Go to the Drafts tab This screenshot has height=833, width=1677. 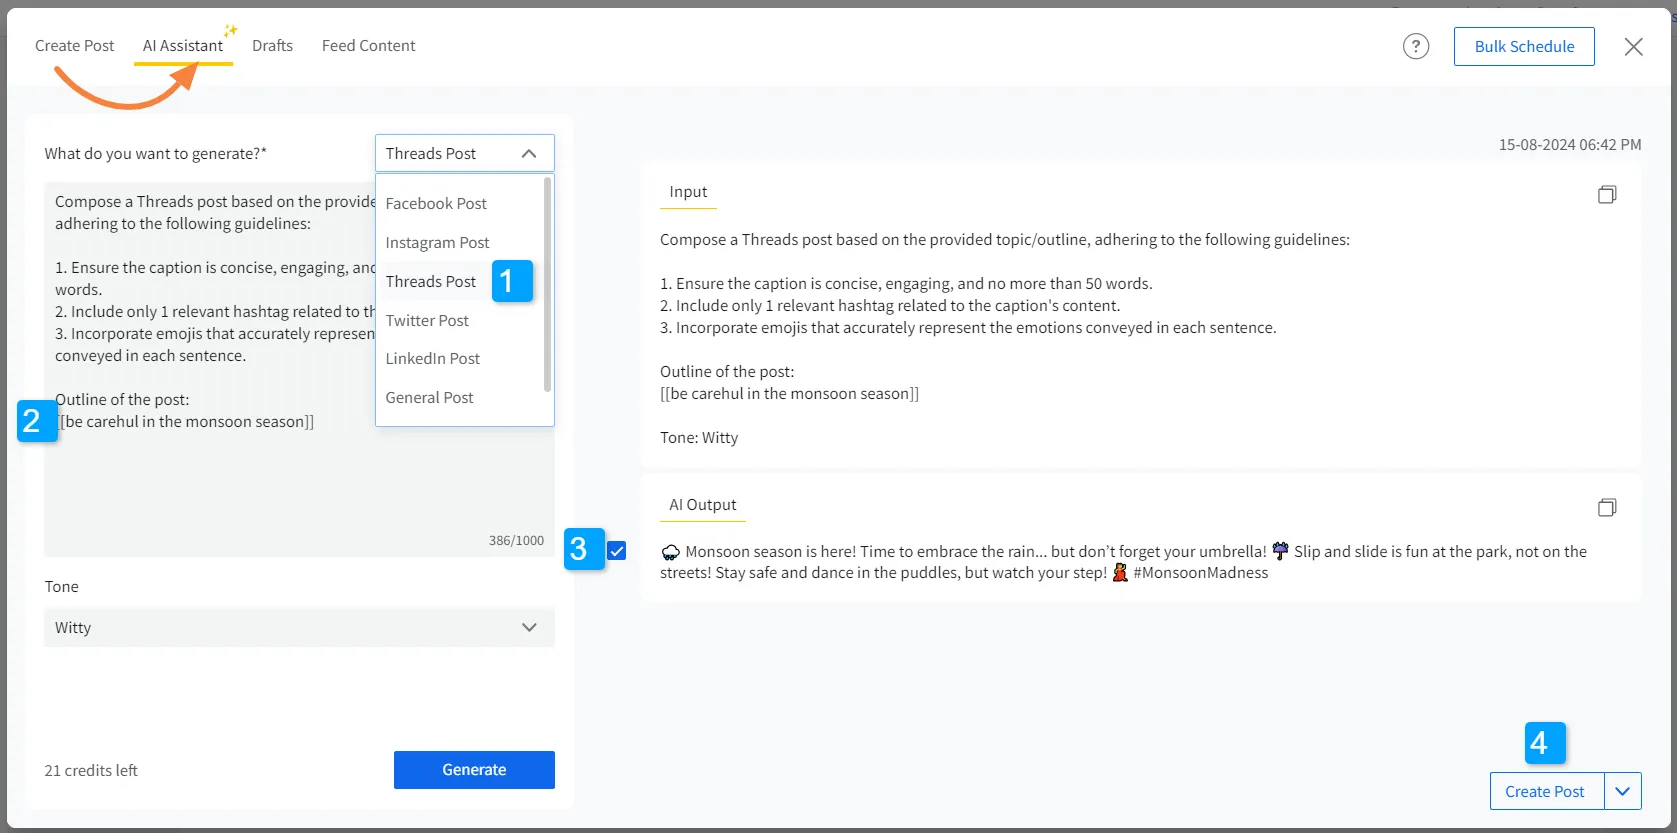coord(272,46)
